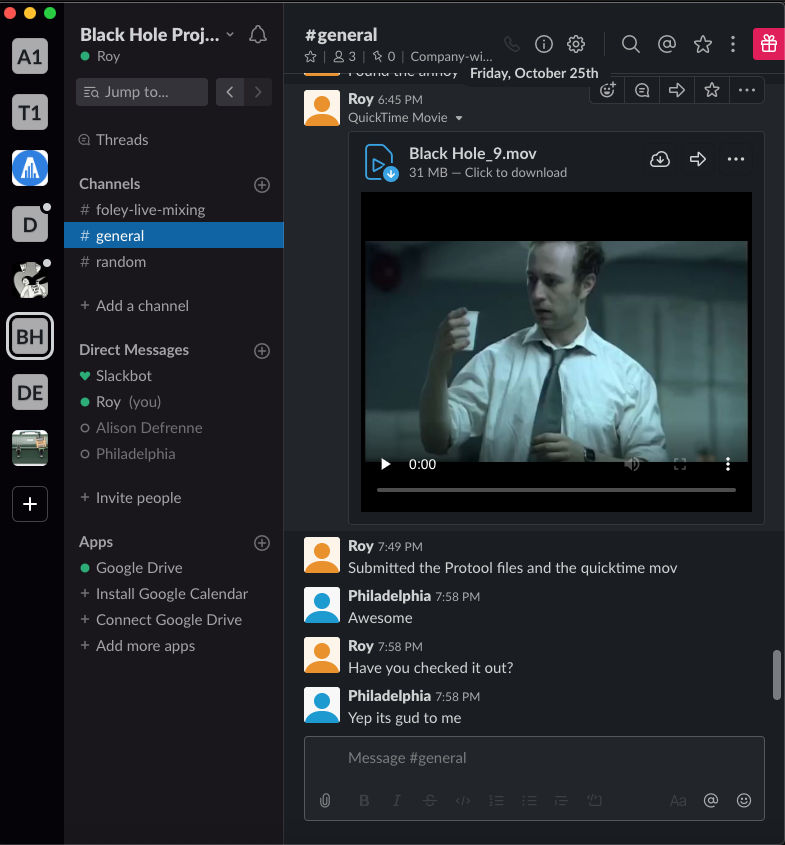Screen dimensions: 785x845
Task: Show mentions and reactions in header
Action: pos(667,44)
